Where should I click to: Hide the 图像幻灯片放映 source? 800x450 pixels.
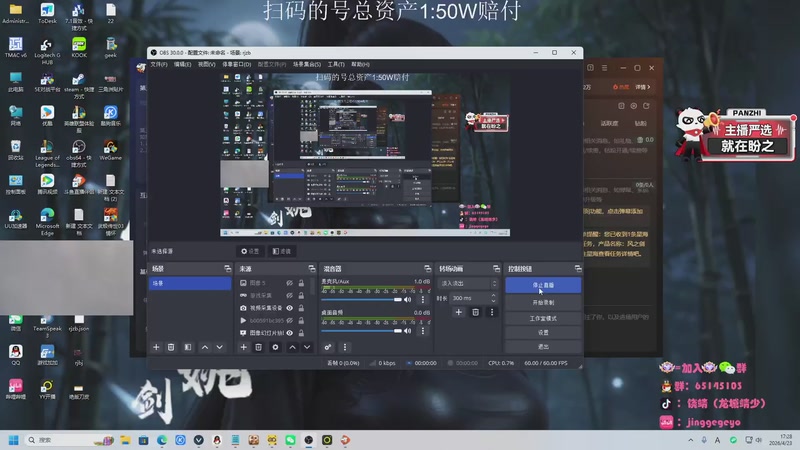click(289, 333)
